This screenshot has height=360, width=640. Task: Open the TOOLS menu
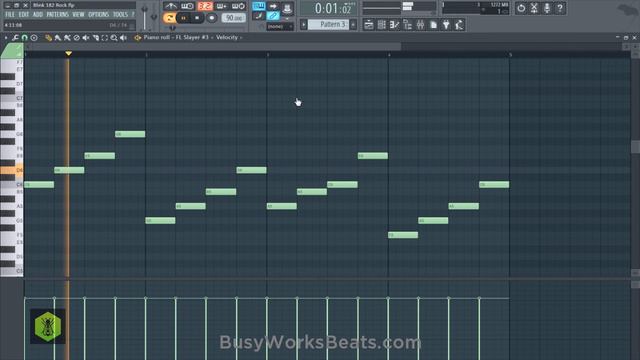pyautogui.click(x=120, y=15)
